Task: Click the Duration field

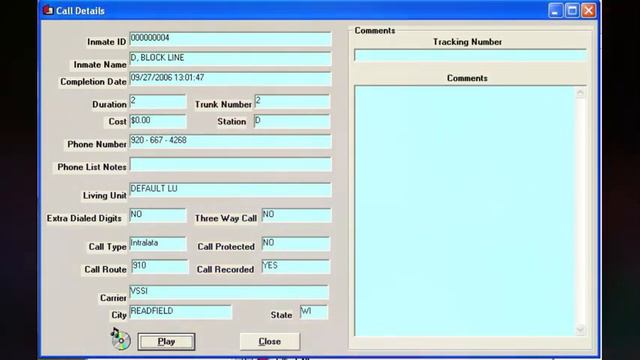Action: [158, 102]
